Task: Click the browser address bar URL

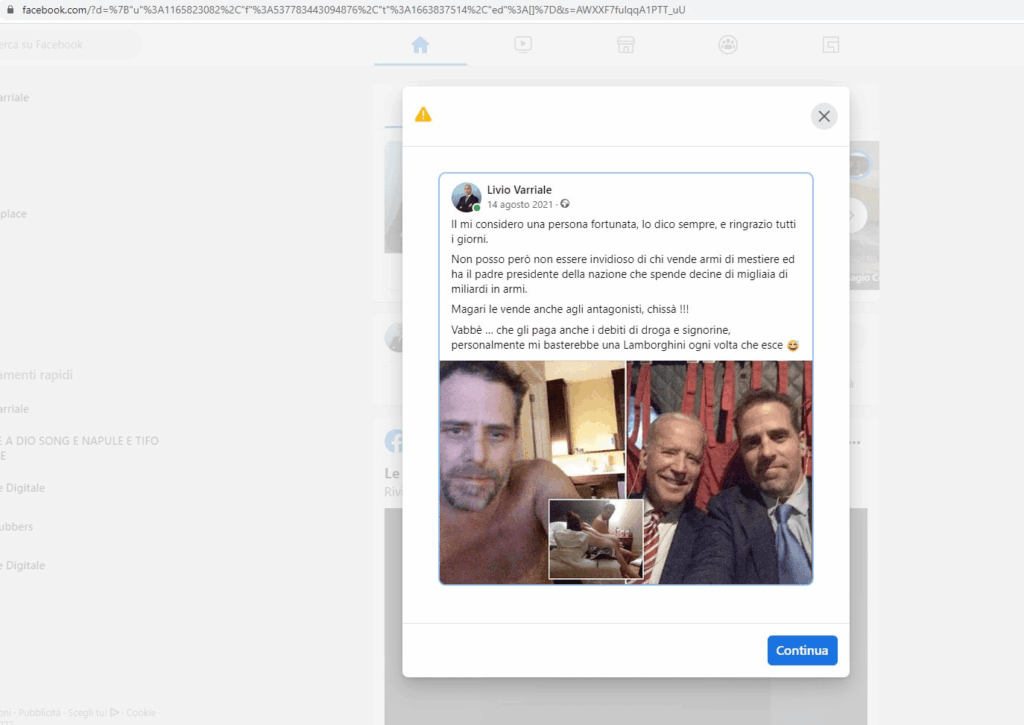Action: click(353, 10)
